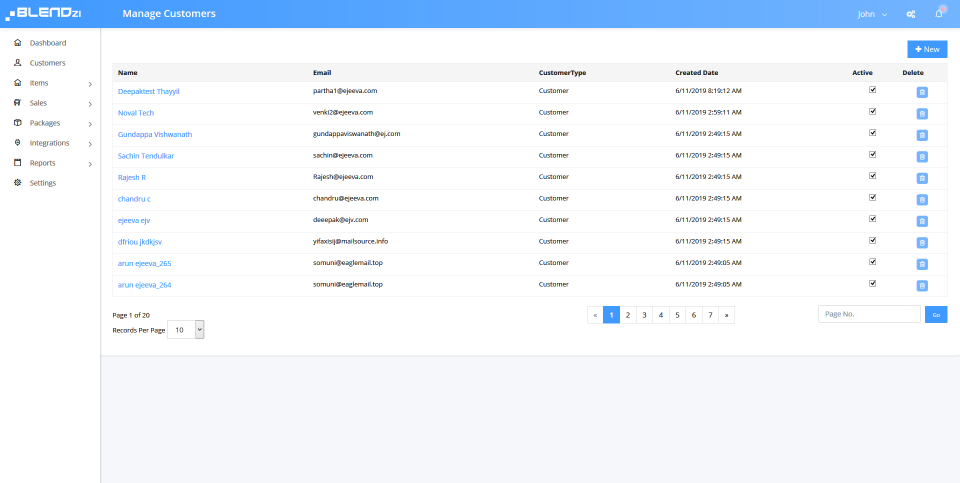
Task: Click the Go button
Action: tap(936, 315)
